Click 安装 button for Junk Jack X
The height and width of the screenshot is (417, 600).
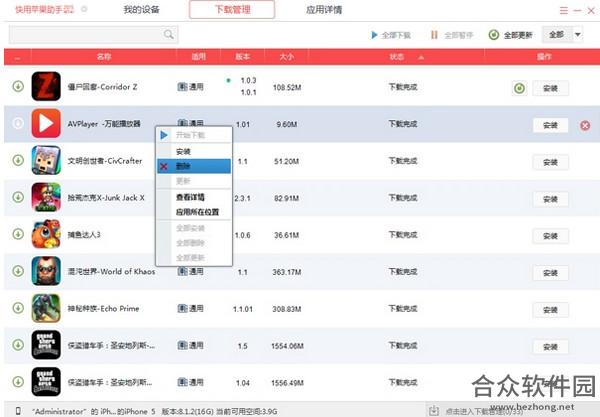pyautogui.click(x=550, y=199)
